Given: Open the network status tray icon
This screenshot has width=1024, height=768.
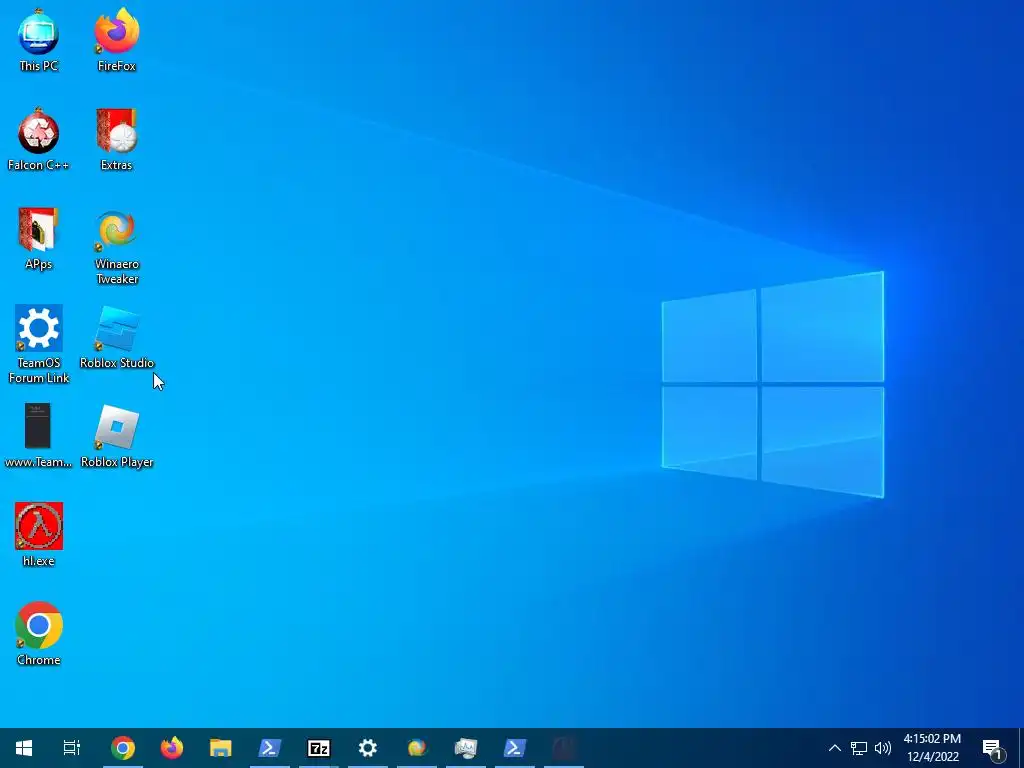Looking at the screenshot, I should pos(859,748).
